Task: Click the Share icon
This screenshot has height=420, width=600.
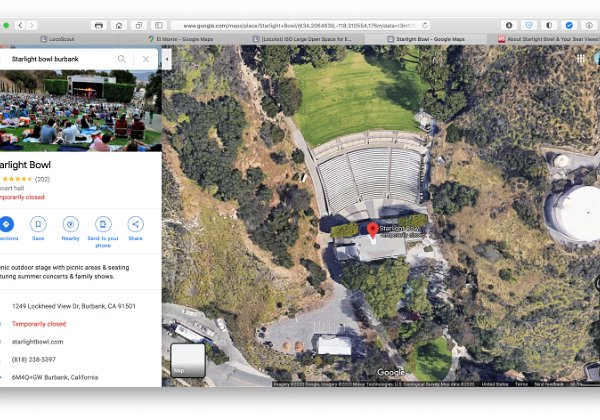Action: pyautogui.click(x=135, y=224)
